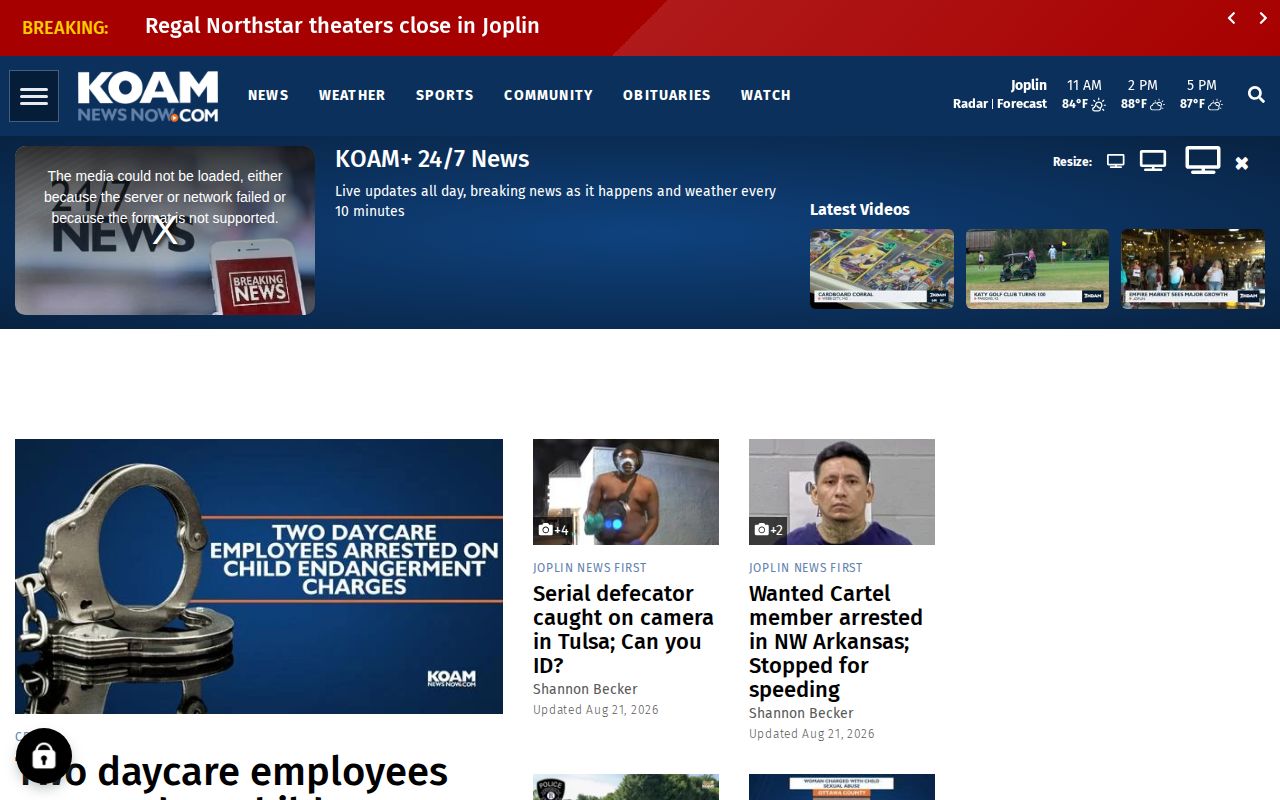This screenshot has width=1280, height=800.
Task: Set video player to large size
Action: pyautogui.click(x=1202, y=160)
